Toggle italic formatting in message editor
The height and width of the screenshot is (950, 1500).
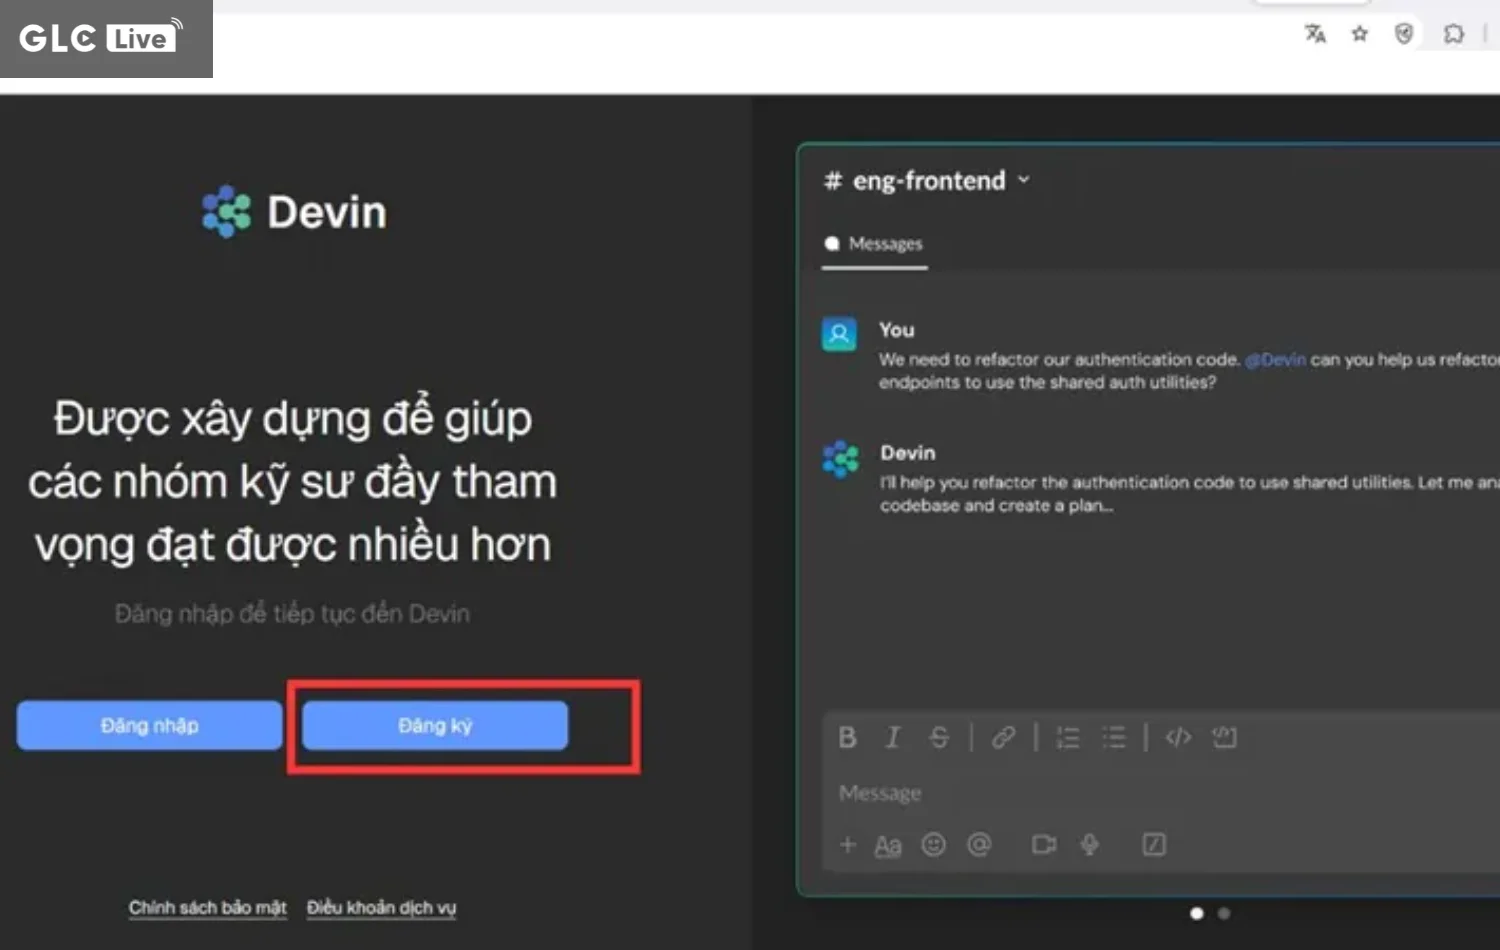coord(892,737)
